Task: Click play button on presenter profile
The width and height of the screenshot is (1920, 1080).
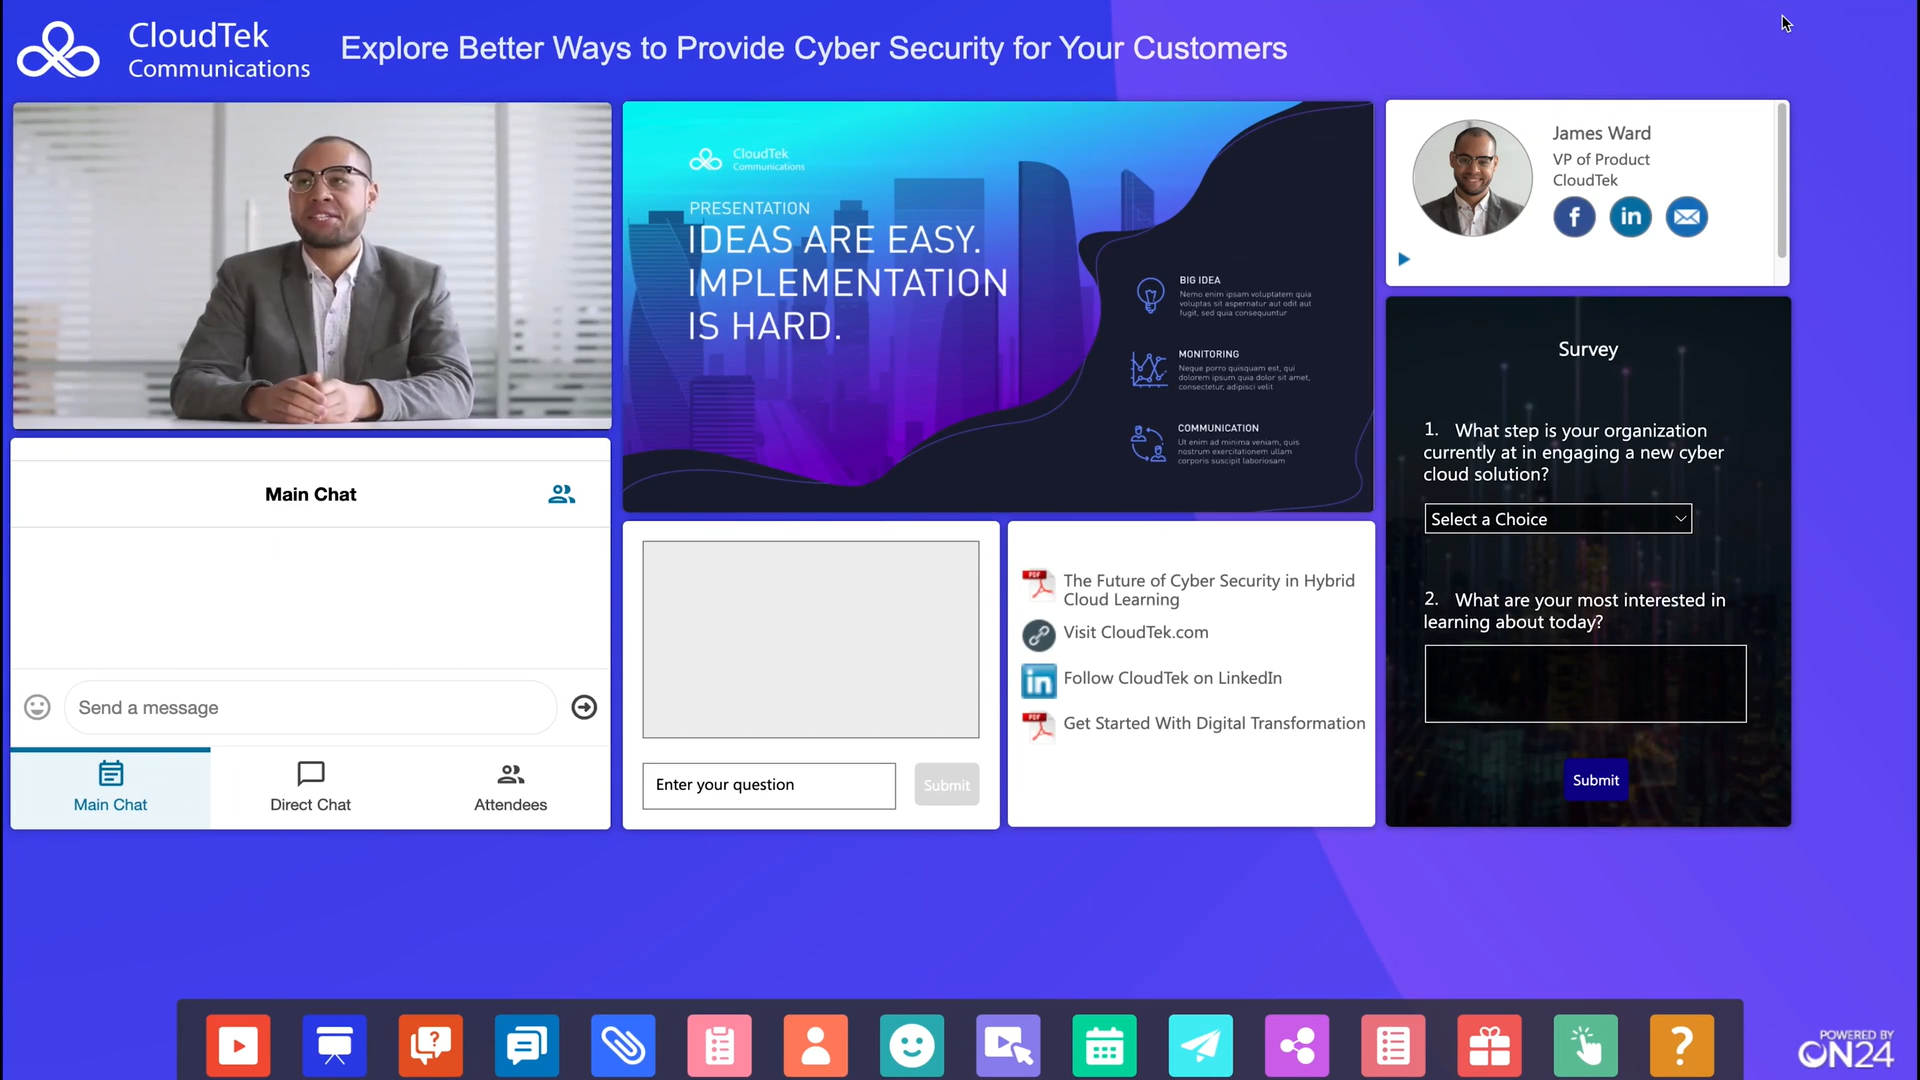Action: pyautogui.click(x=1403, y=260)
